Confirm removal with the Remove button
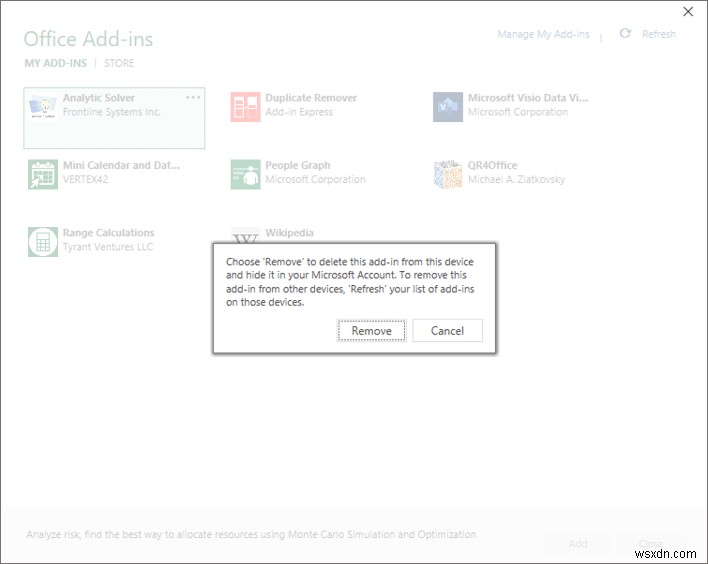 (372, 331)
